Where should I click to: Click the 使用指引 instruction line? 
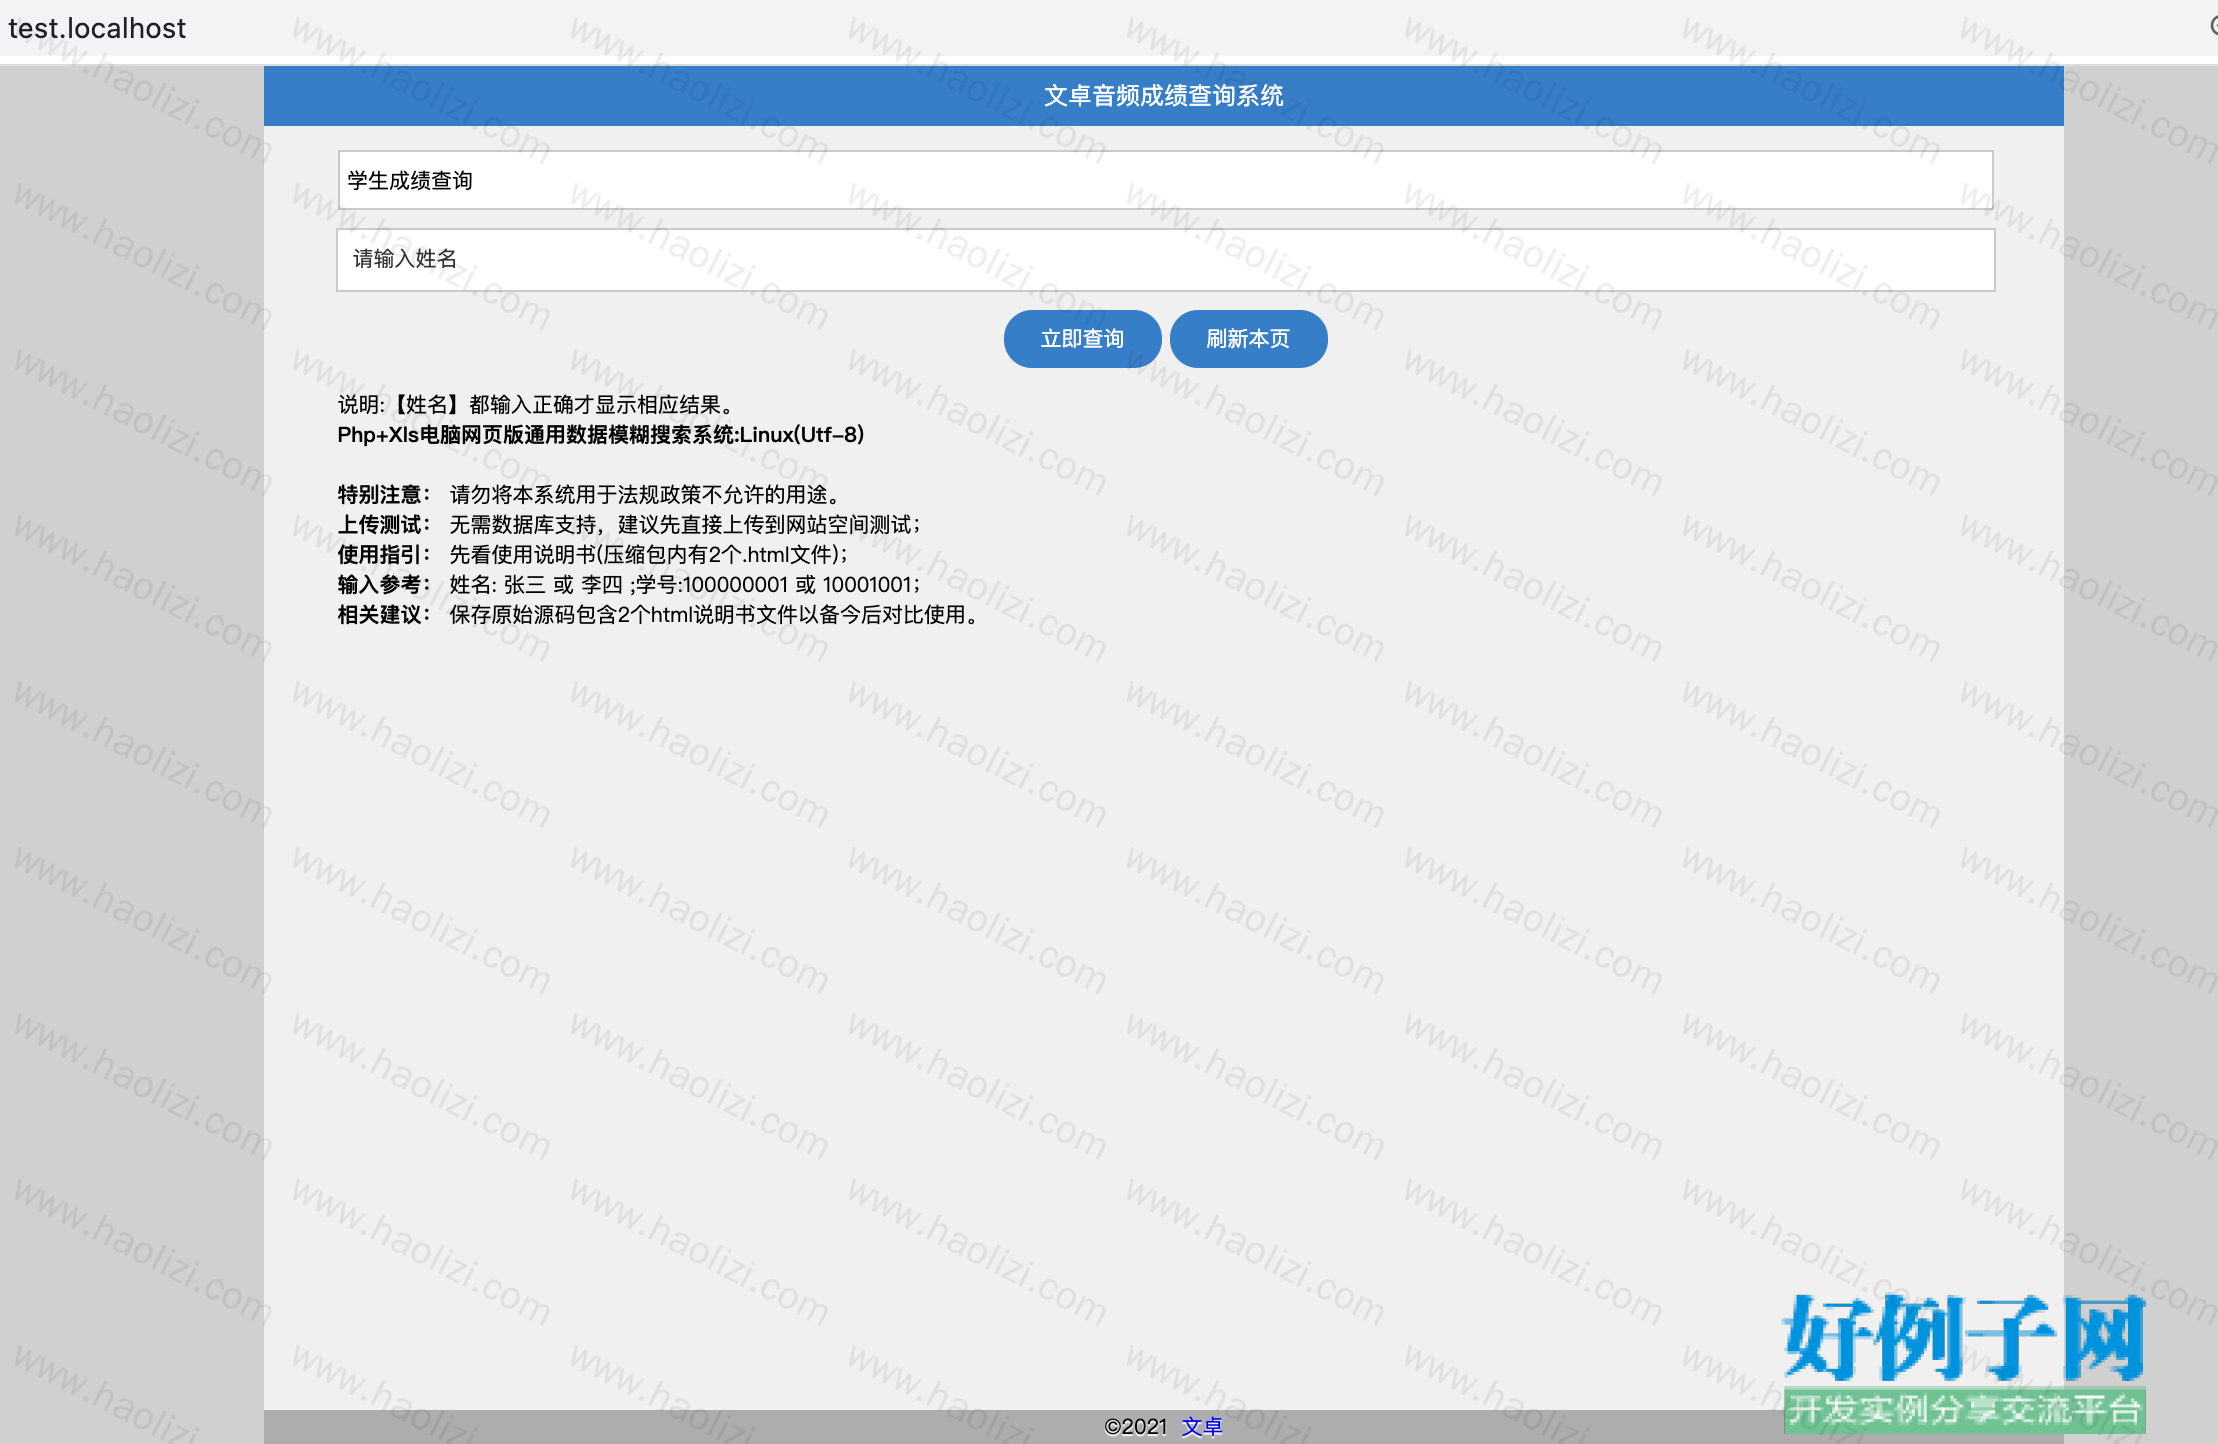[x=593, y=554]
